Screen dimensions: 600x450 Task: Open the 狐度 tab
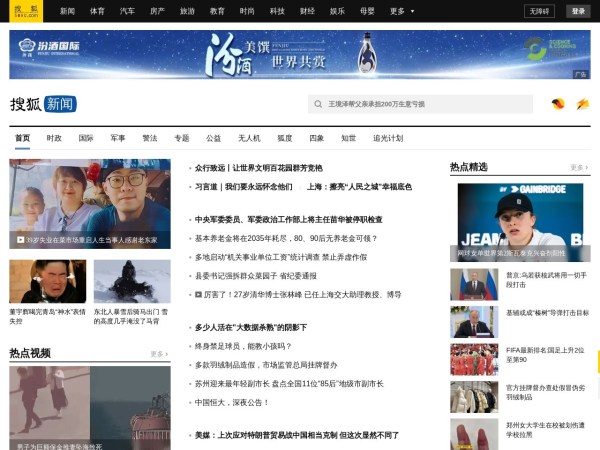click(x=285, y=138)
